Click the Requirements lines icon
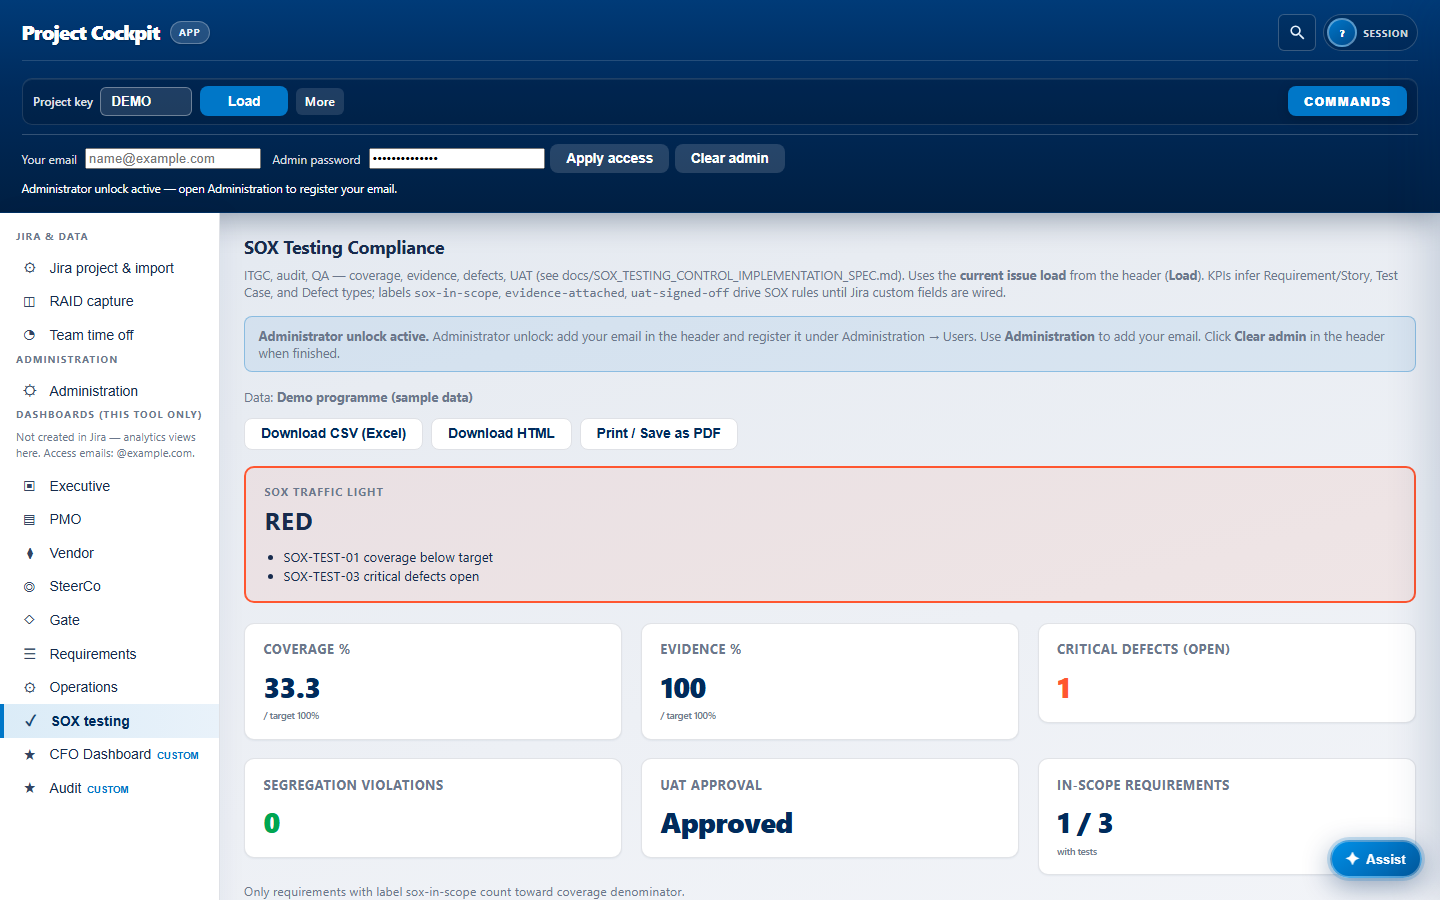Image resolution: width=1440 pixels, height=900 pixels. (x=30, y=654)
